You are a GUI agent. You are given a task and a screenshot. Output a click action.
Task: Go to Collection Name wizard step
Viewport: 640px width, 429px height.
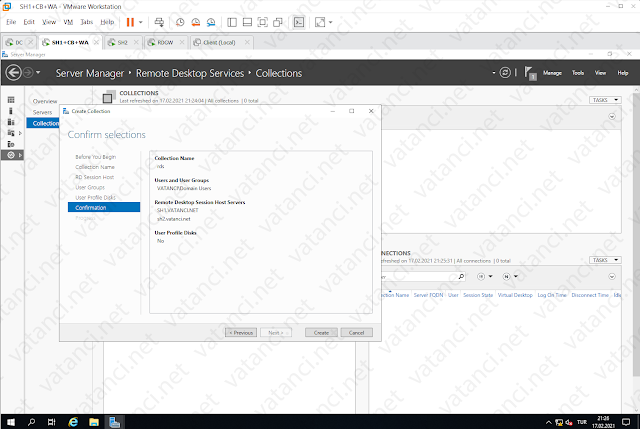pos(95,167)
